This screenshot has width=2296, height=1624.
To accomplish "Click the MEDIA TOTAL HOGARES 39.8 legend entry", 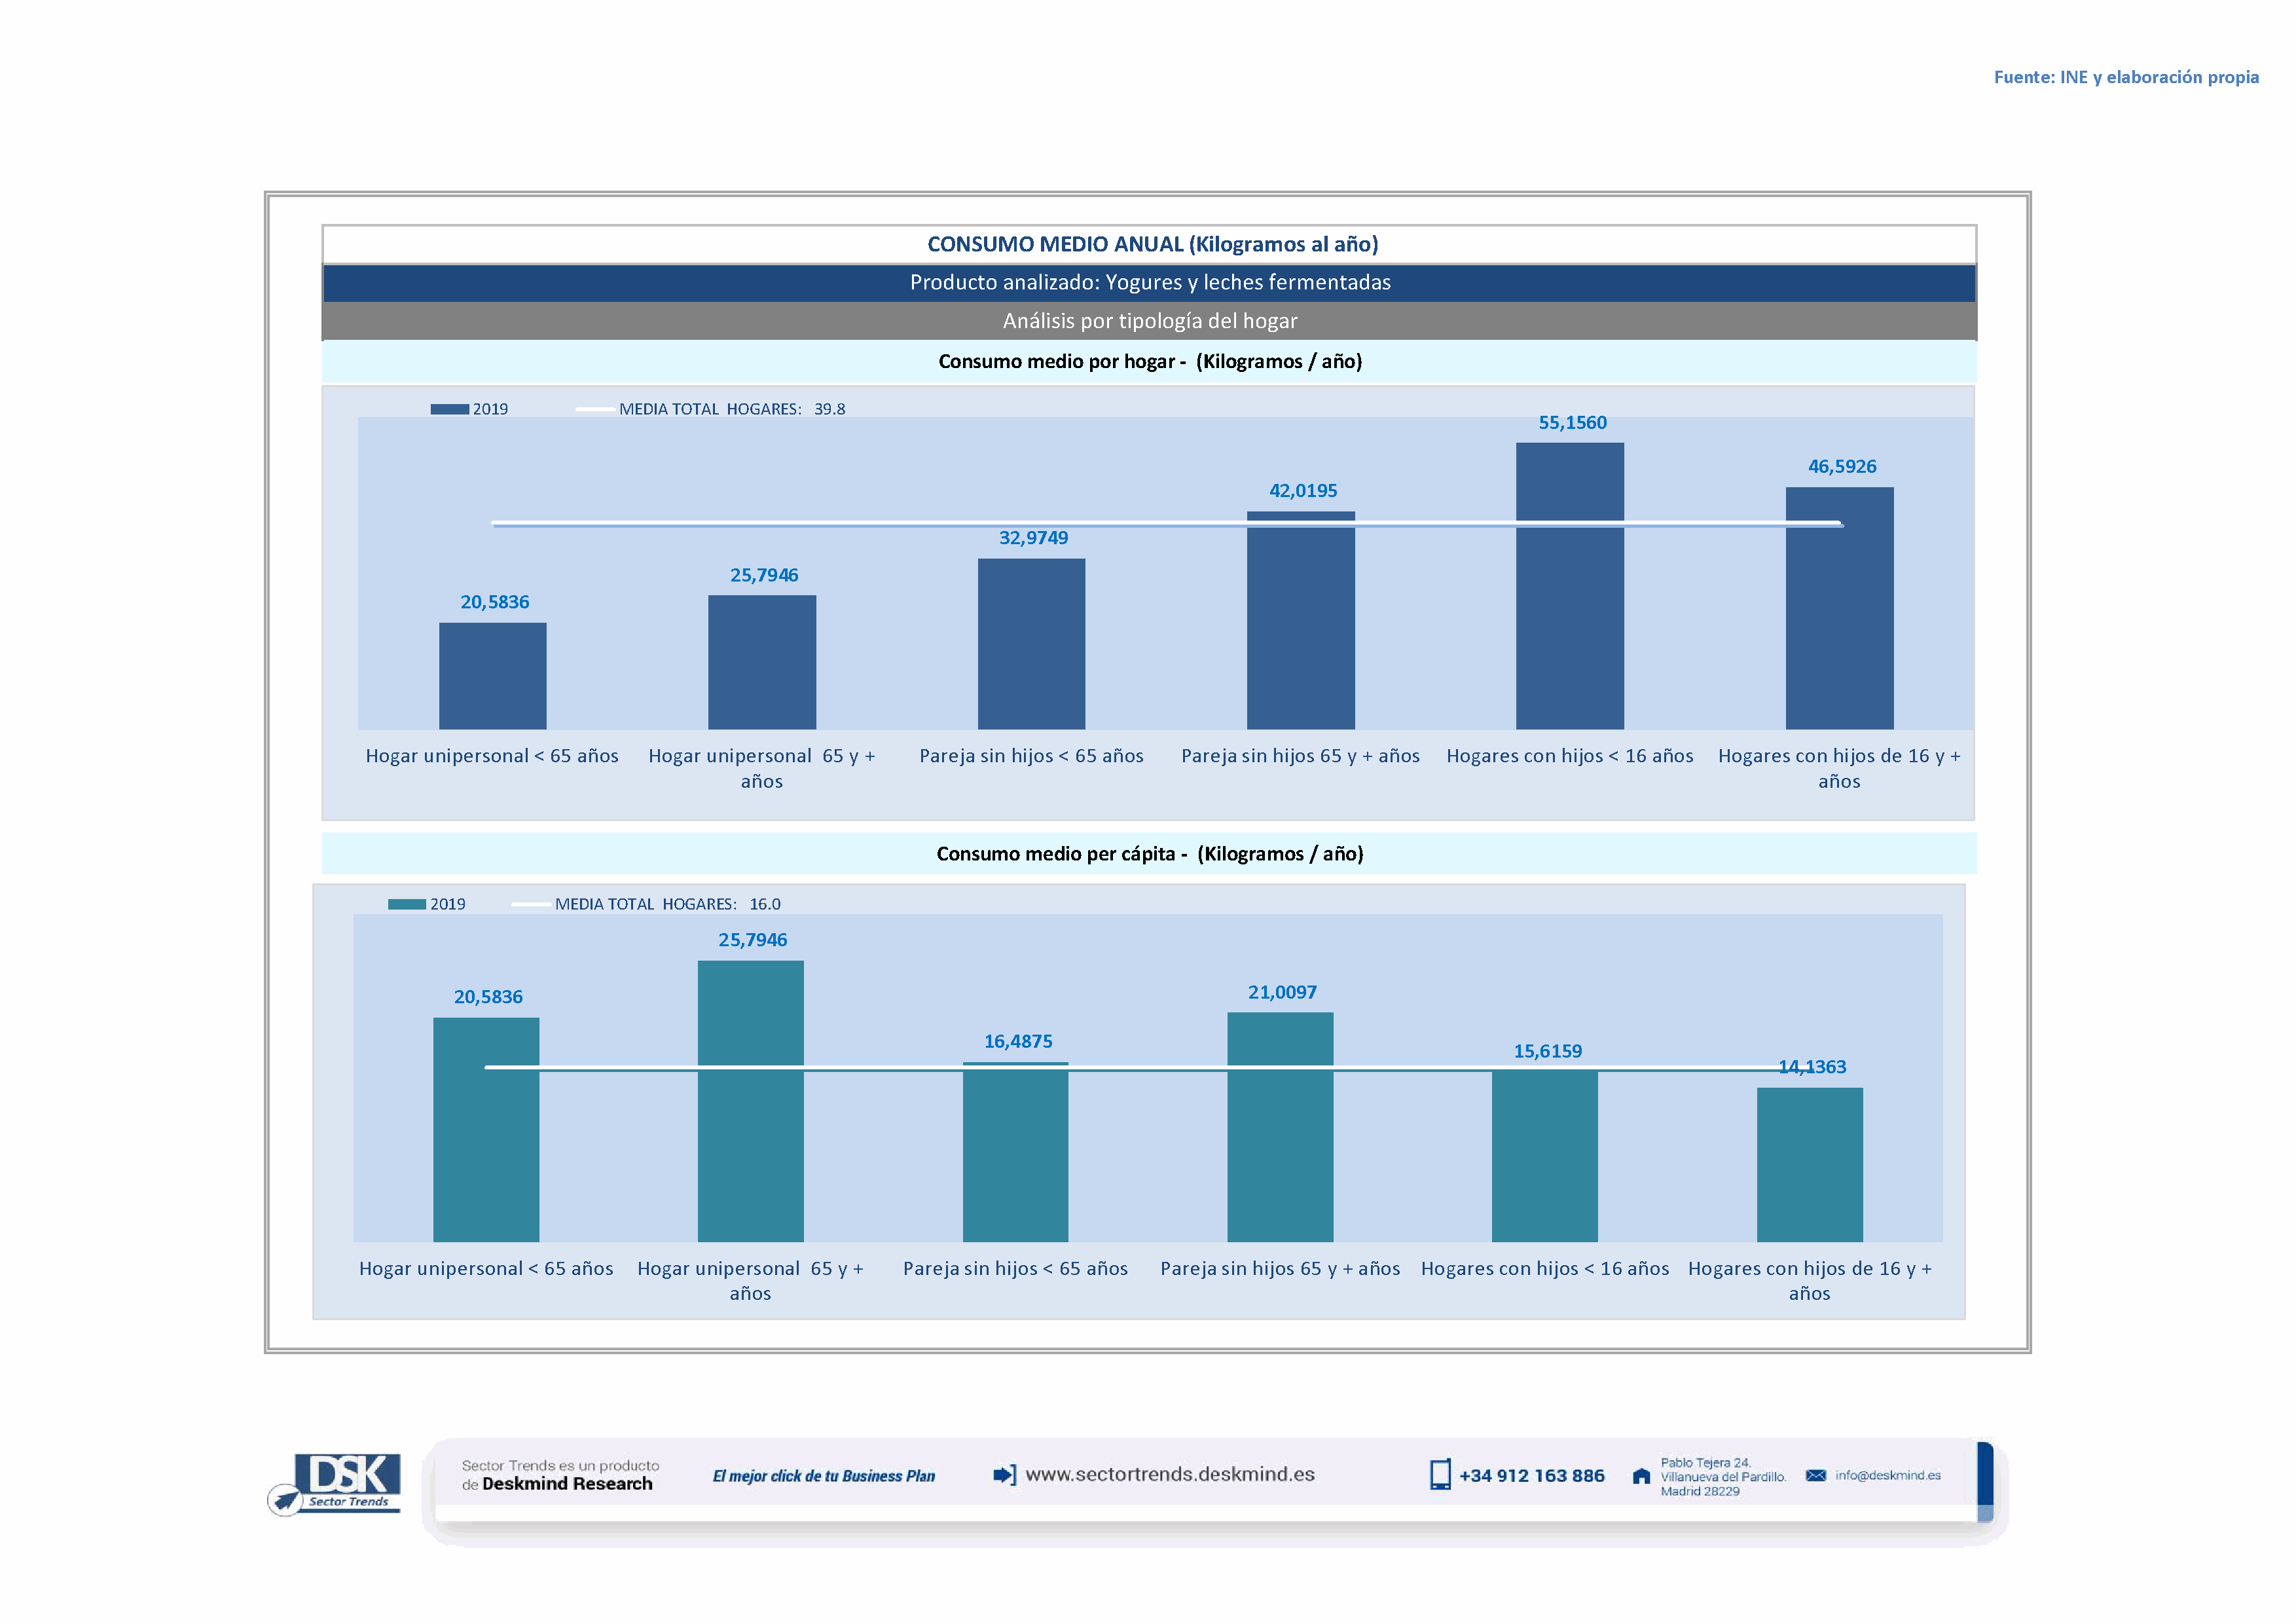I will click(x=731, y=409).
